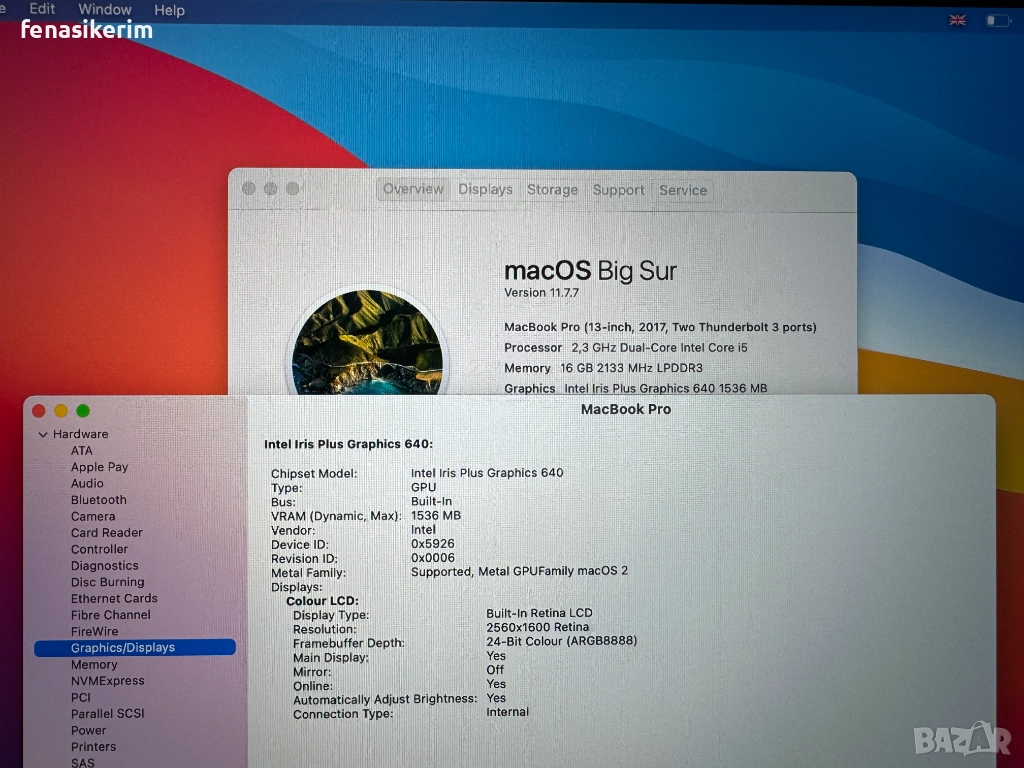The image size is (1024, 768).
Task: Select Ethernet Cards in the sidebar
Action: [x=114, y=599]
